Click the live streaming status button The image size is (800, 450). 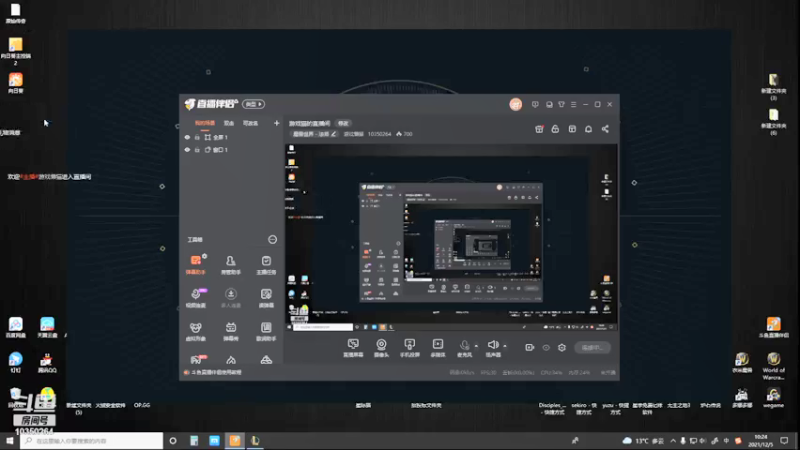point(592,347)
